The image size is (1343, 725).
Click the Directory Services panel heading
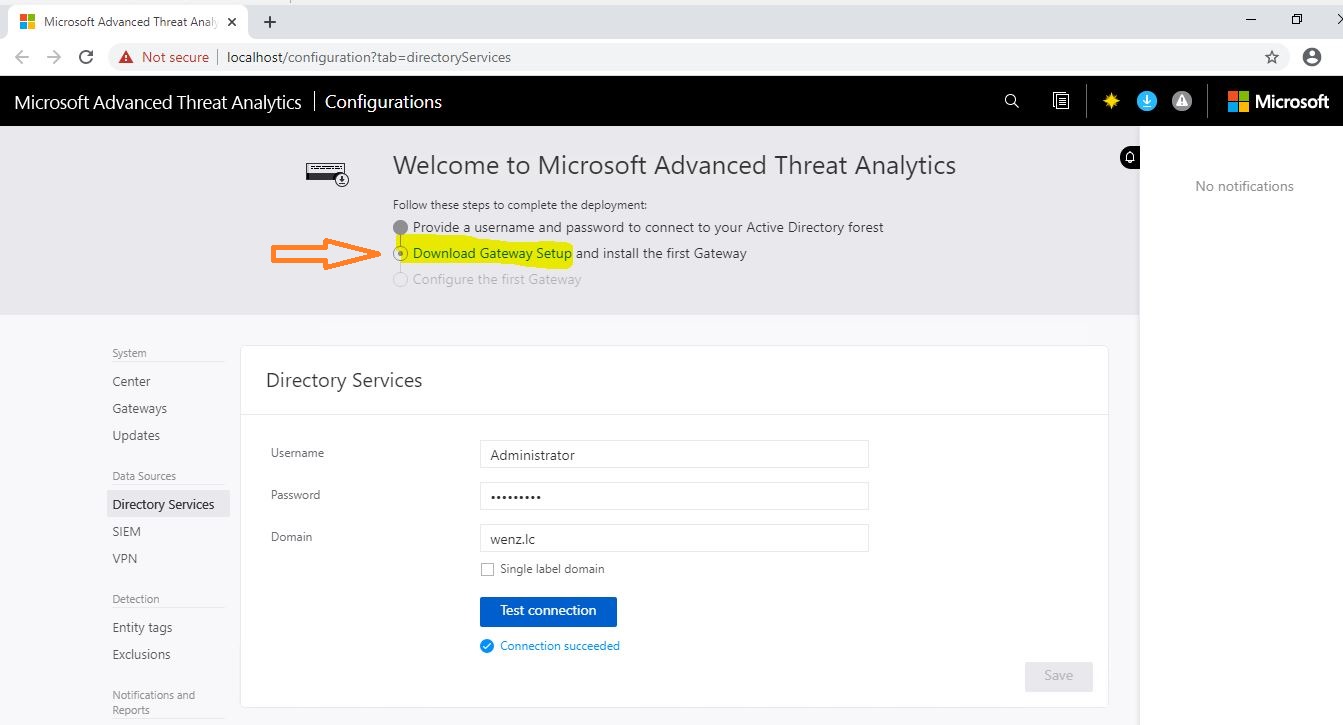344,380
